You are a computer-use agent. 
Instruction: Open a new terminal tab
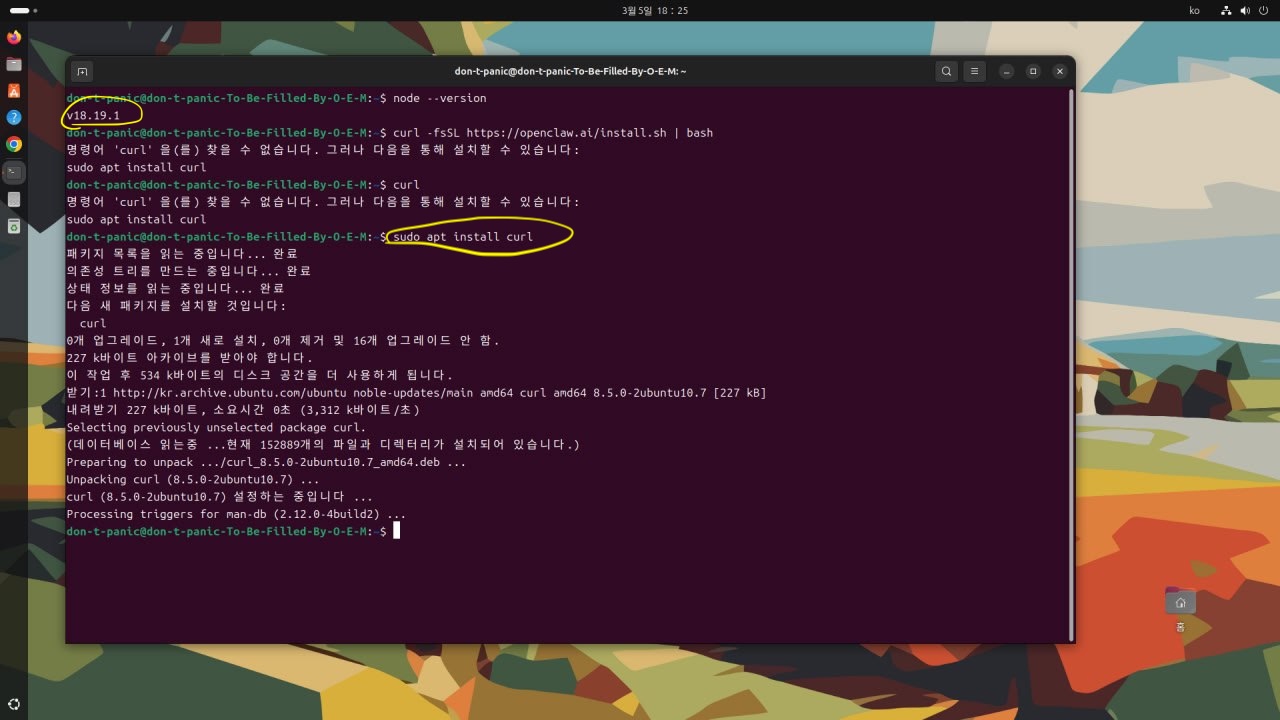81,71
